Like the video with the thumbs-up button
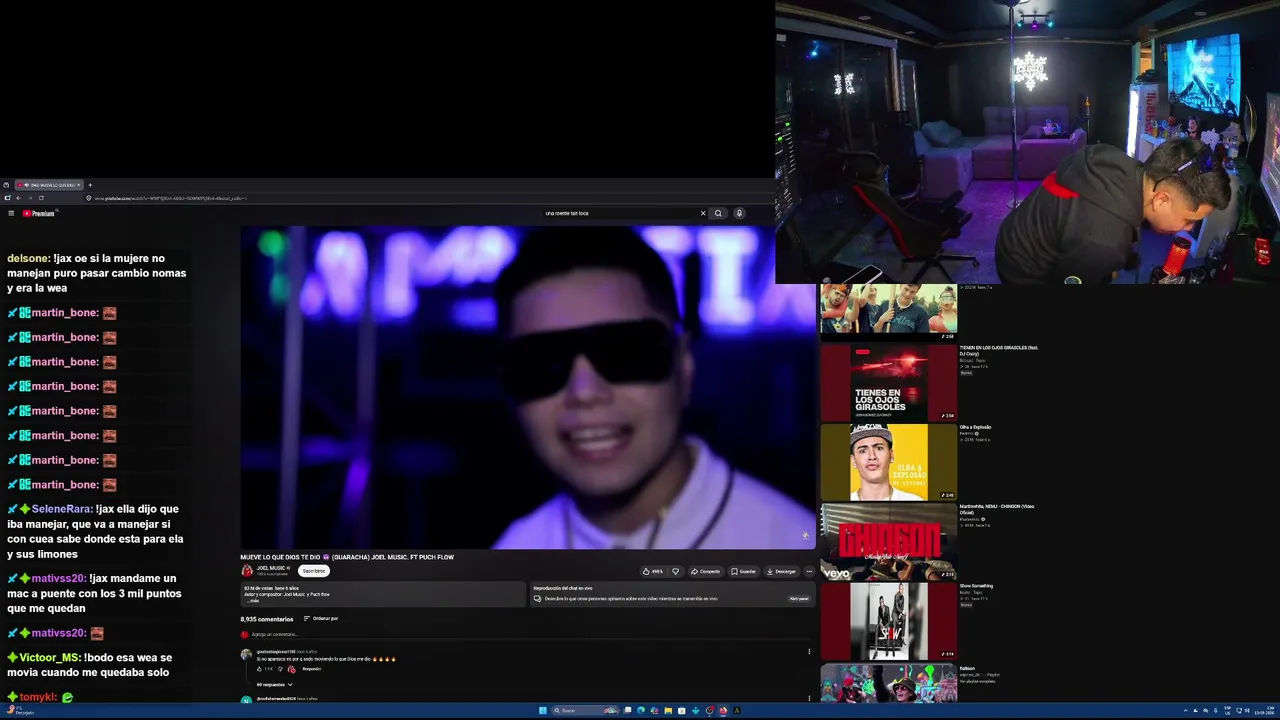 coord(653,571)
